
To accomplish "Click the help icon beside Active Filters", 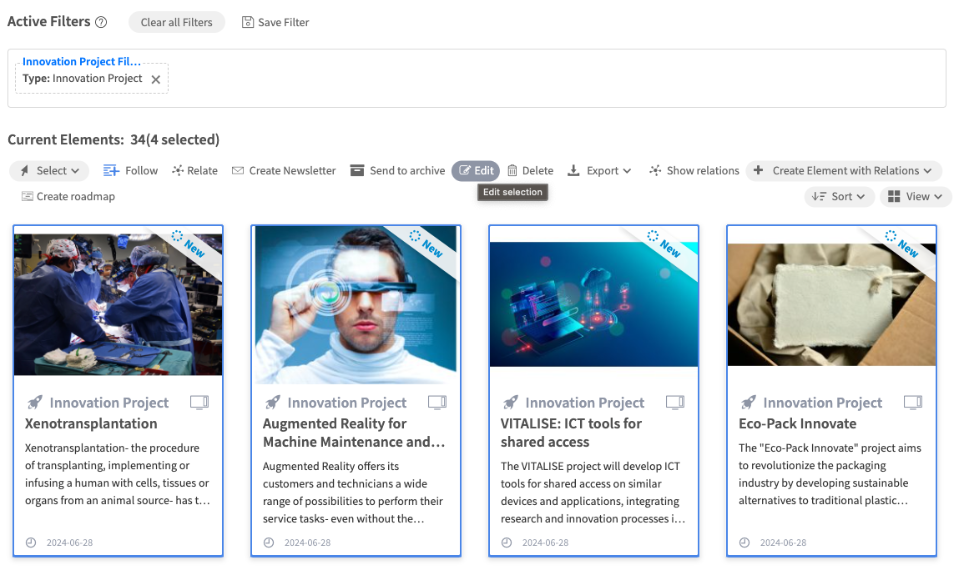I will click(100, 22).
